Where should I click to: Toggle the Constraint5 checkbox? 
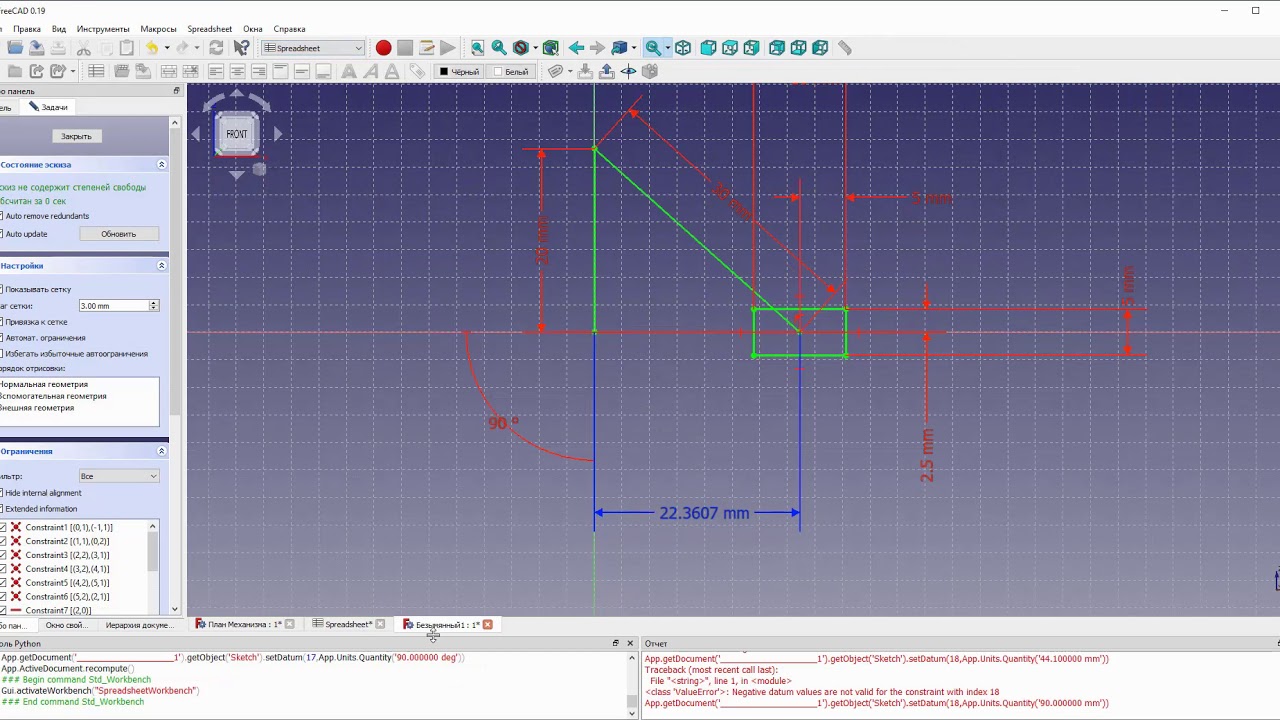(x=3, y=583)
